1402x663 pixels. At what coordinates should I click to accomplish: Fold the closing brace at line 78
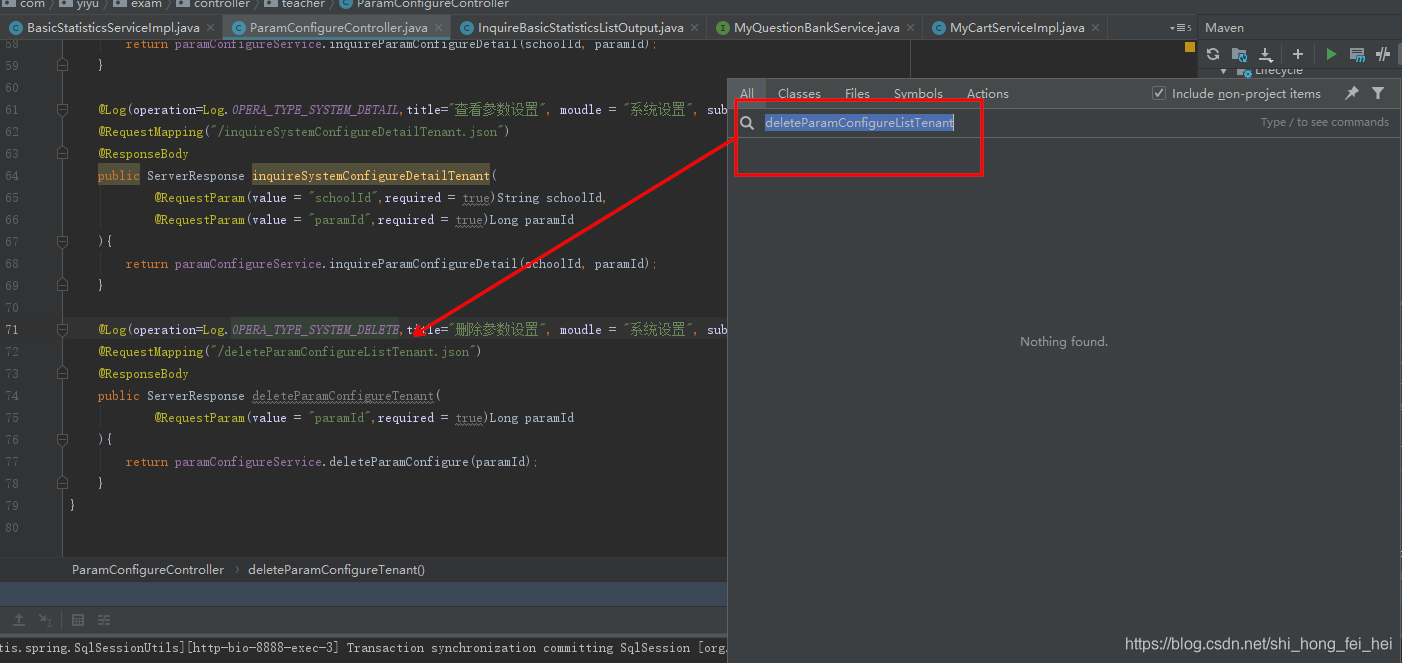pyautogui.click(x=62, y=483)
